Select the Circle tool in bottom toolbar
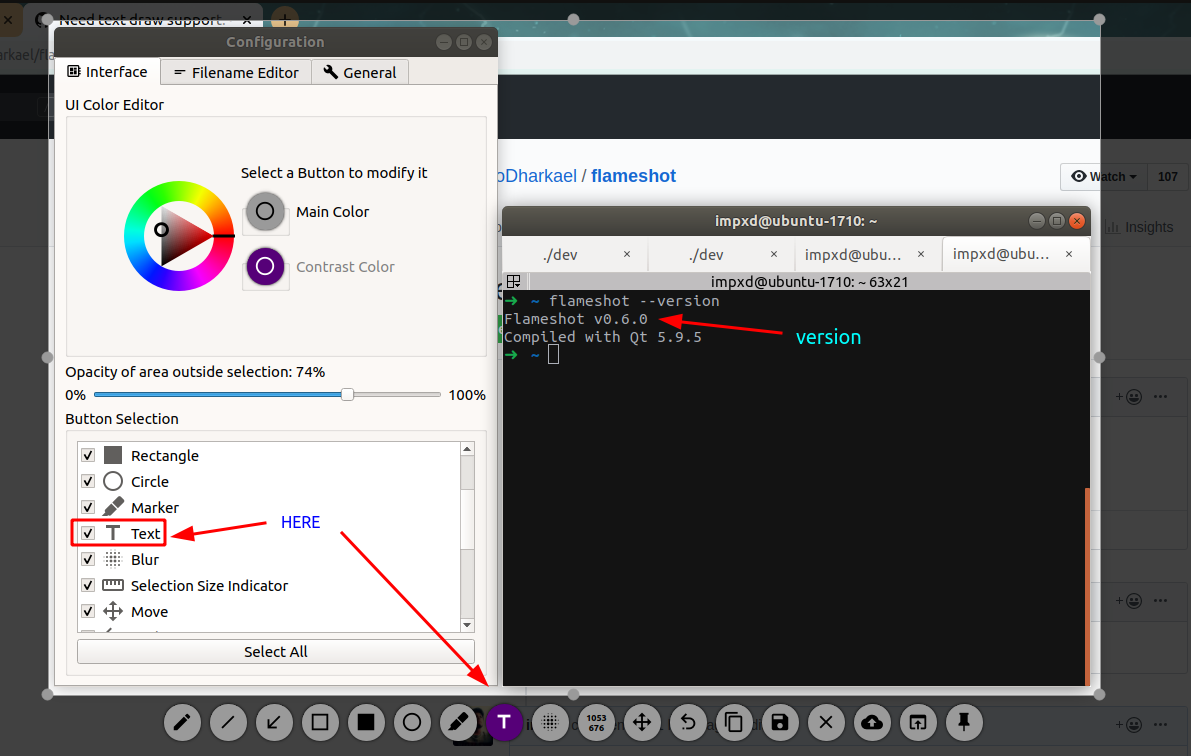The width and height of the screenshot is (1191, 756). [x=412, y=722]
